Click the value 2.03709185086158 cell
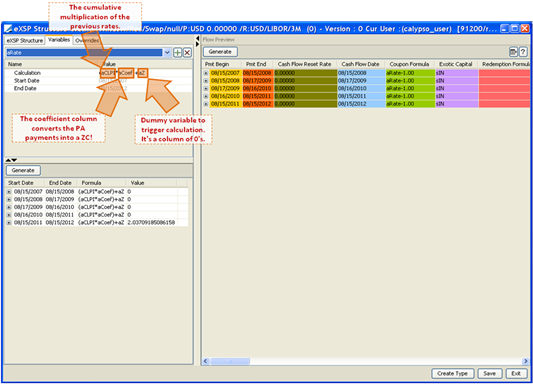533x384 pixels. [151, 223]
